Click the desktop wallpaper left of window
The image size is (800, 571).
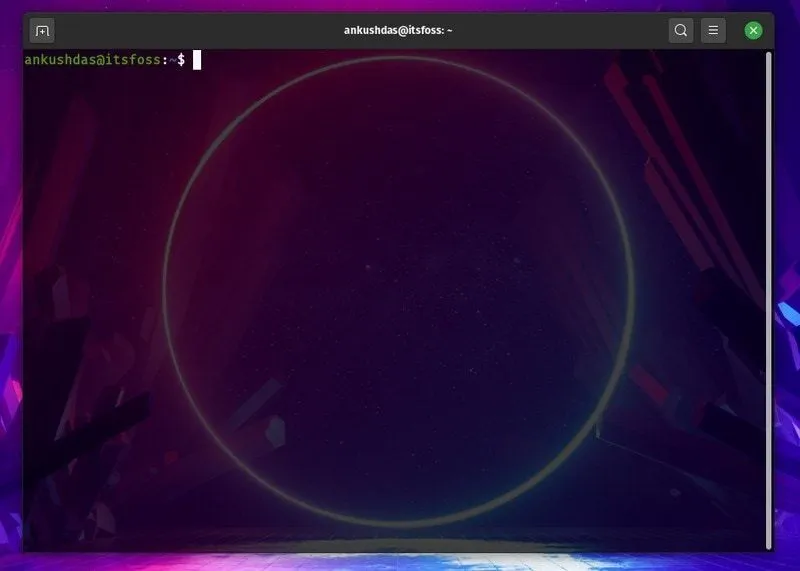(x=10, y=300)
